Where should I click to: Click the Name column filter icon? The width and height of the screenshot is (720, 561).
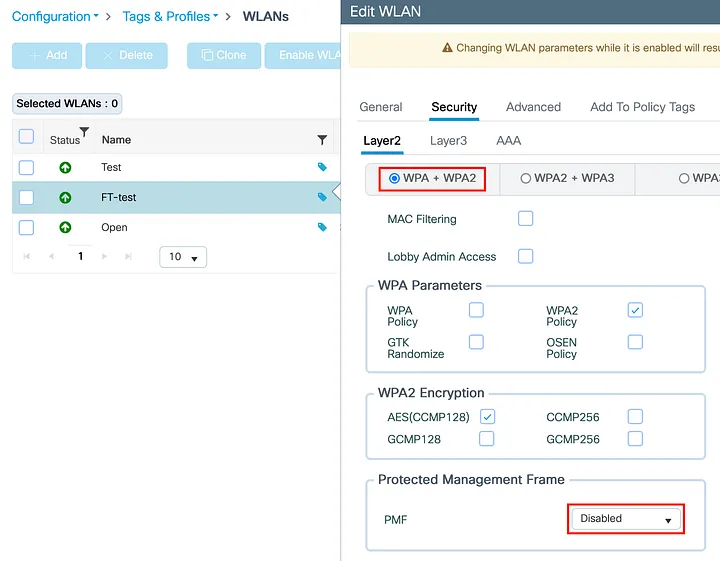[x=322, y=140]
